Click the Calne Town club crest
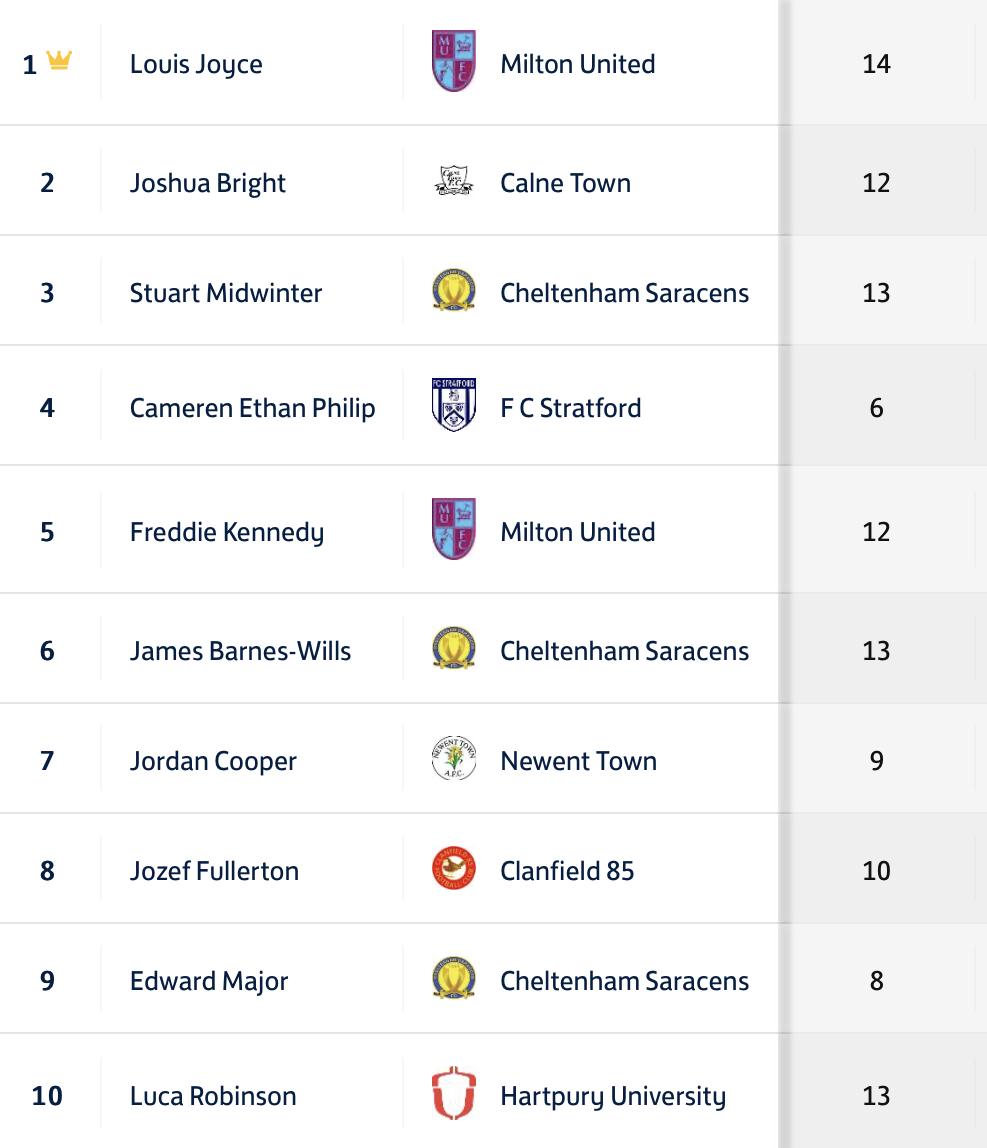This screenshot has height=1148, width=987. (453, 182)
